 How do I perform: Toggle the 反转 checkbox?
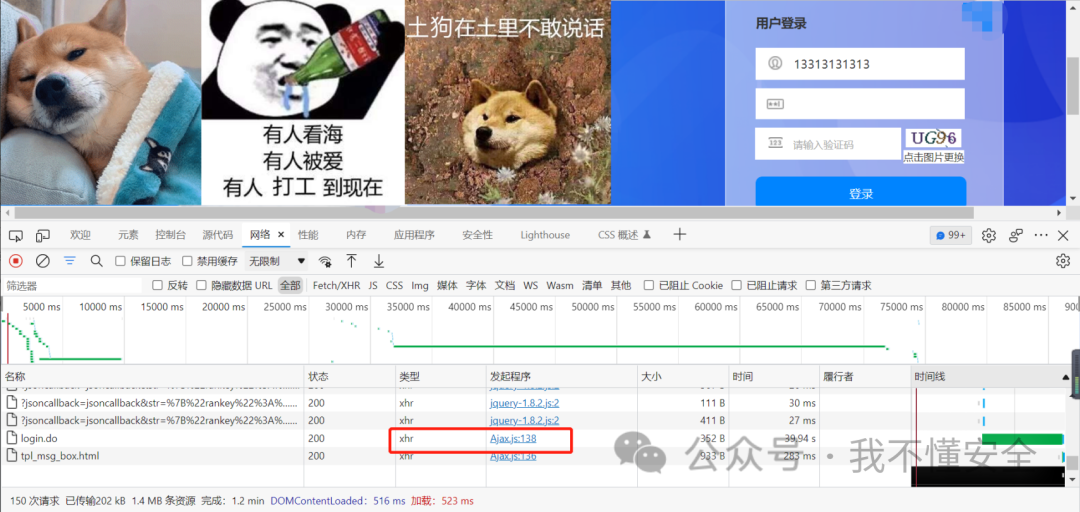[x=157, y=285]
